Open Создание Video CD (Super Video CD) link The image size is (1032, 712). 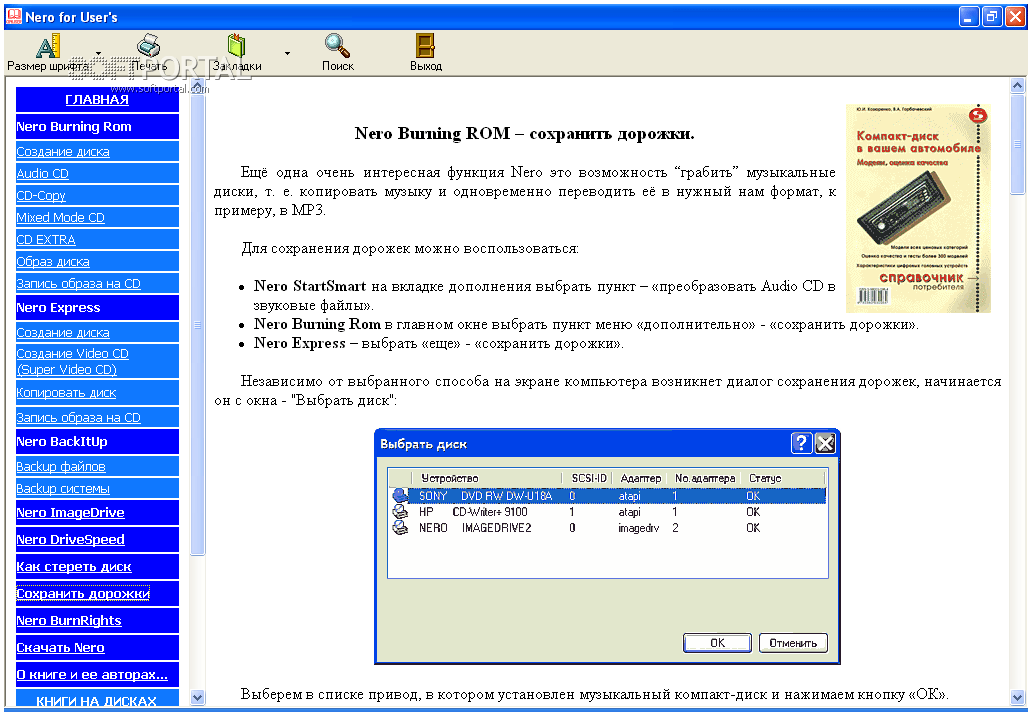[x=72, y=361]
